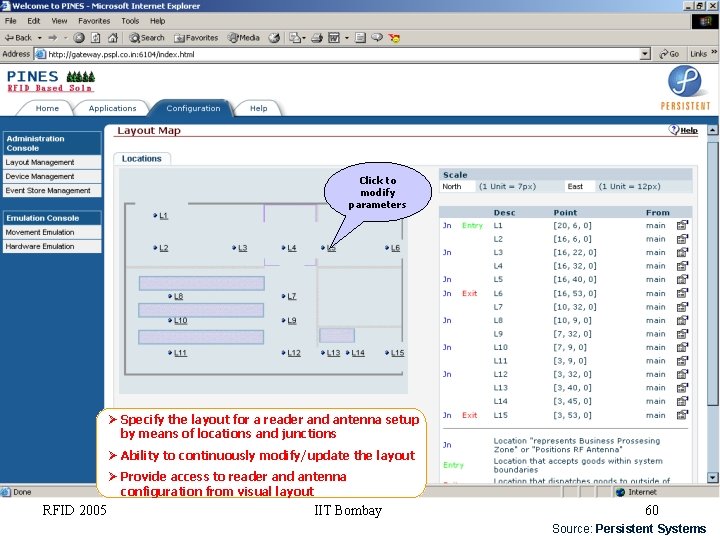Click edit icon for row L3
The width and height of the screenshot is (720, 540).
click(x=682, y=253)
